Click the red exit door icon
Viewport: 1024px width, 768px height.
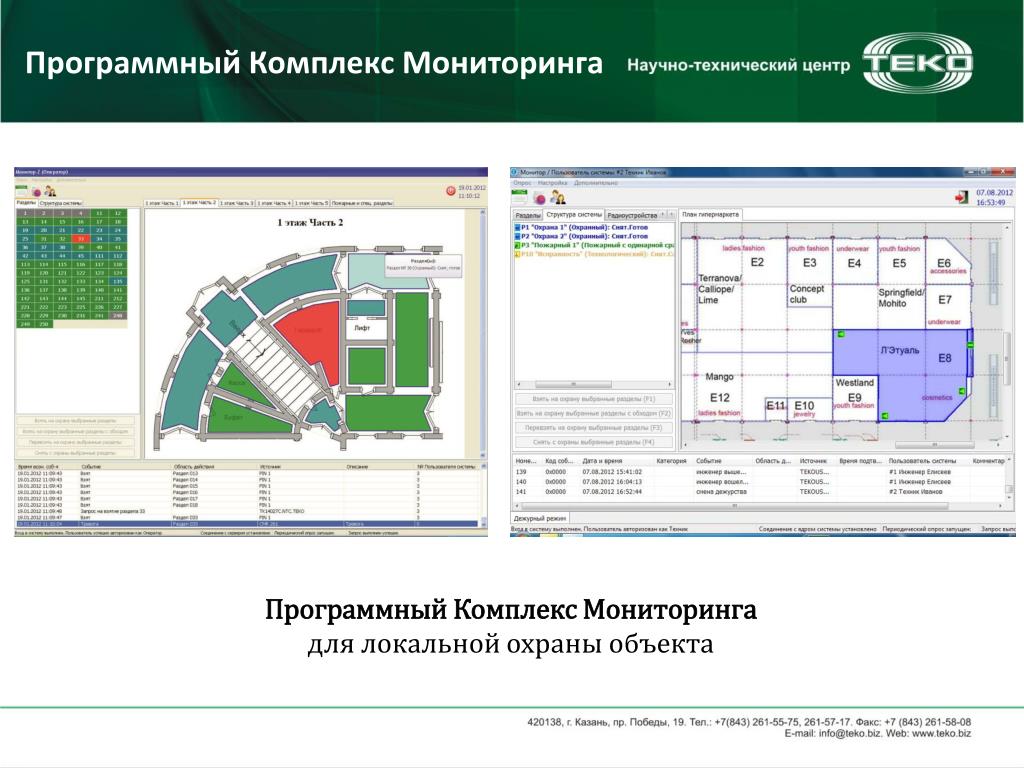pyautogui.click(x=961, y=197)
